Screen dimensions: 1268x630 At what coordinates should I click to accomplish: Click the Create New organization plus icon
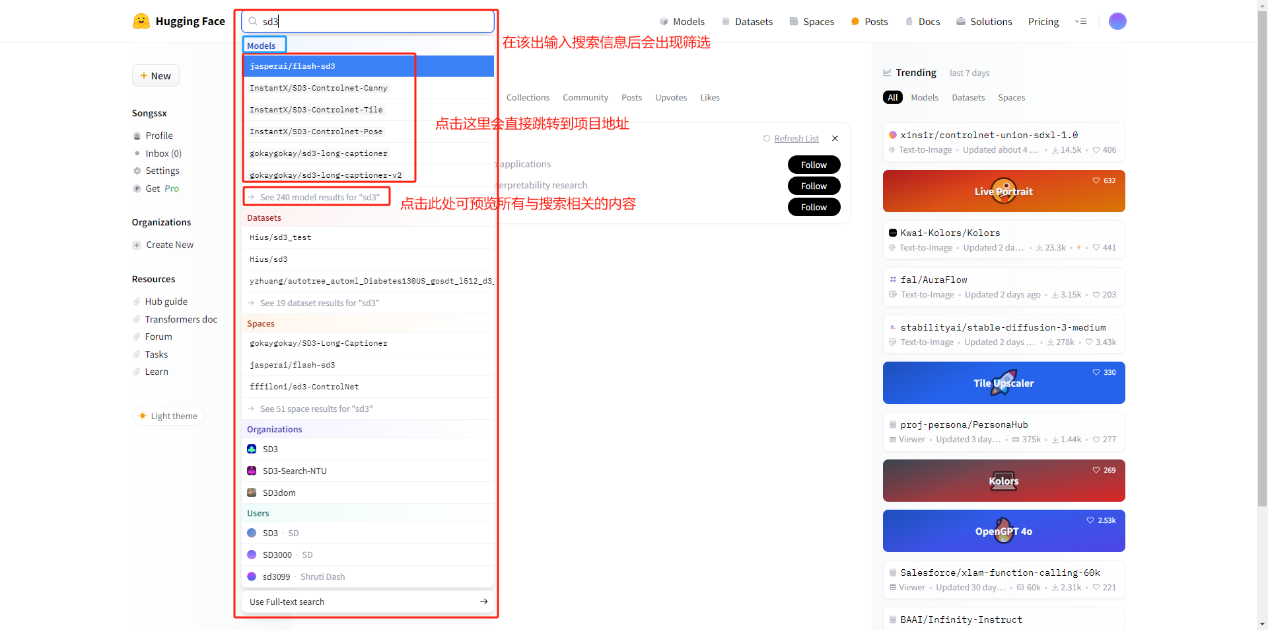coord(137,245)
